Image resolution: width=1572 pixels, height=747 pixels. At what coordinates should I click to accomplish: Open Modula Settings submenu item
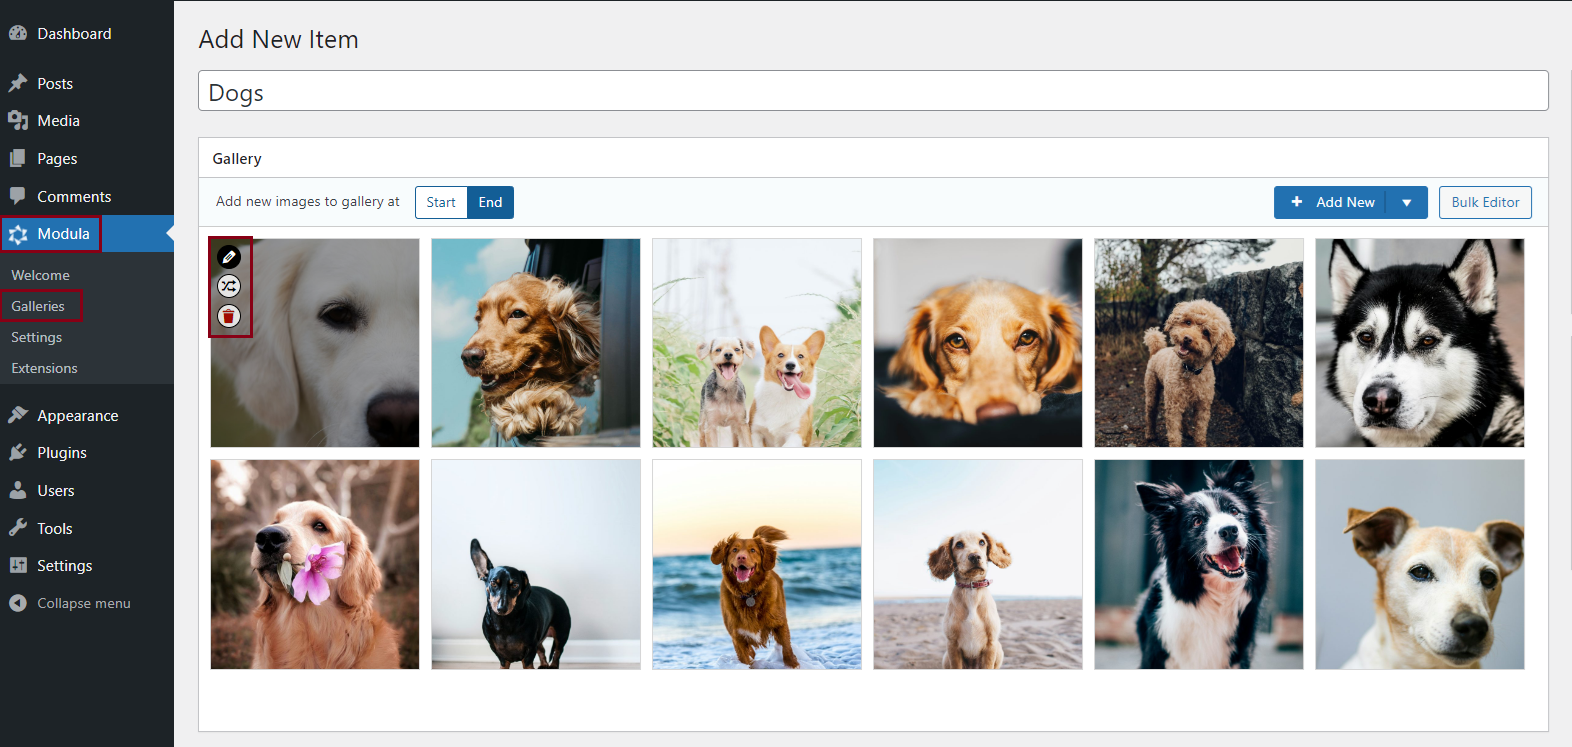tap(36, 337)
